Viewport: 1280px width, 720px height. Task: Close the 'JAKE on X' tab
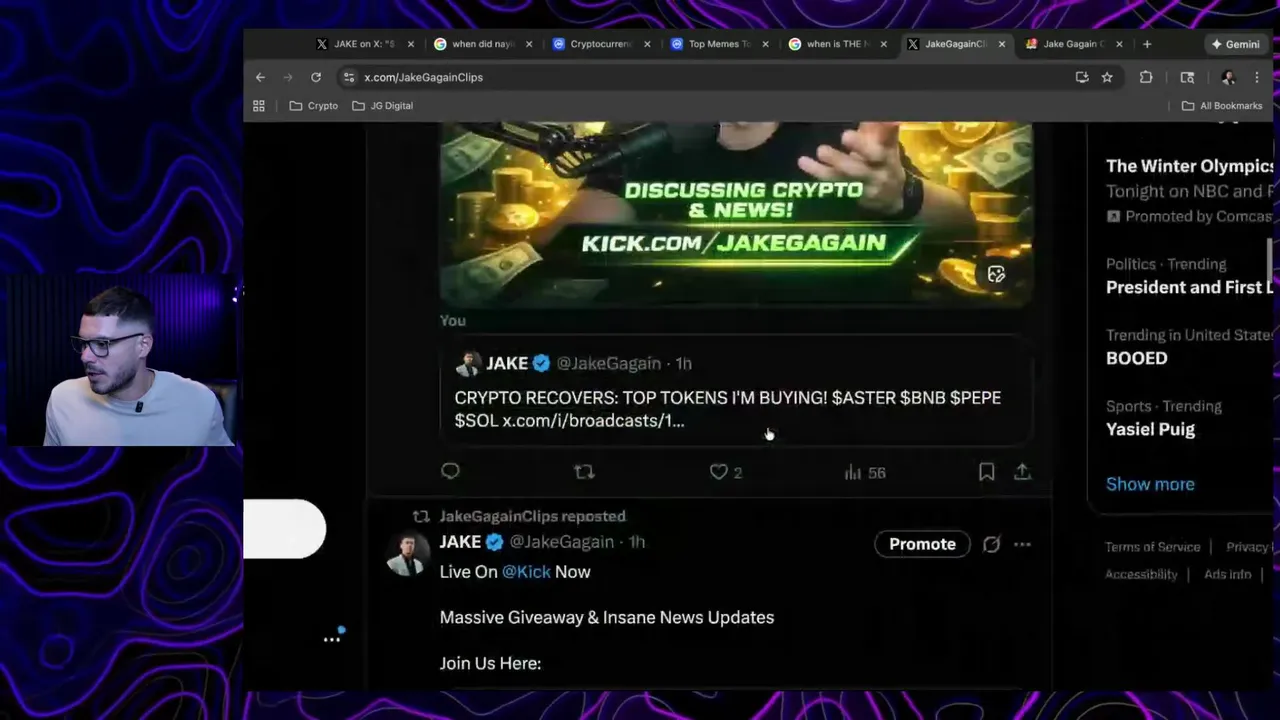(410, 44)
